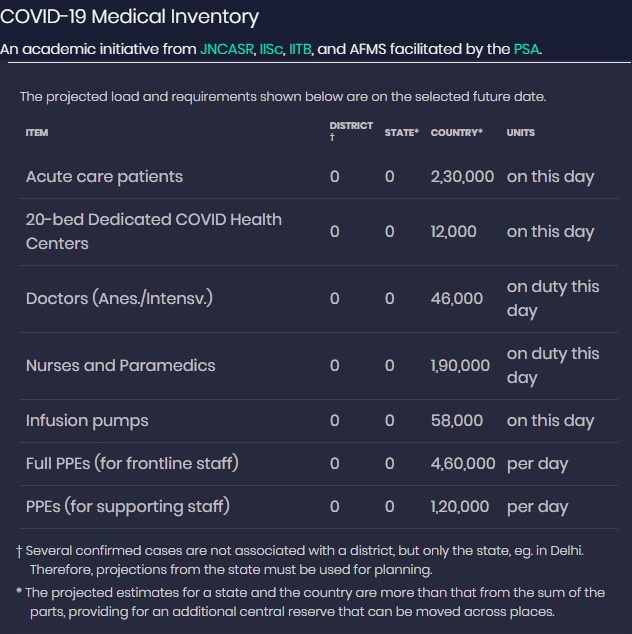Click the 4,60,000 Full PPEs country value
632x634 pixels.
[462, 464]
